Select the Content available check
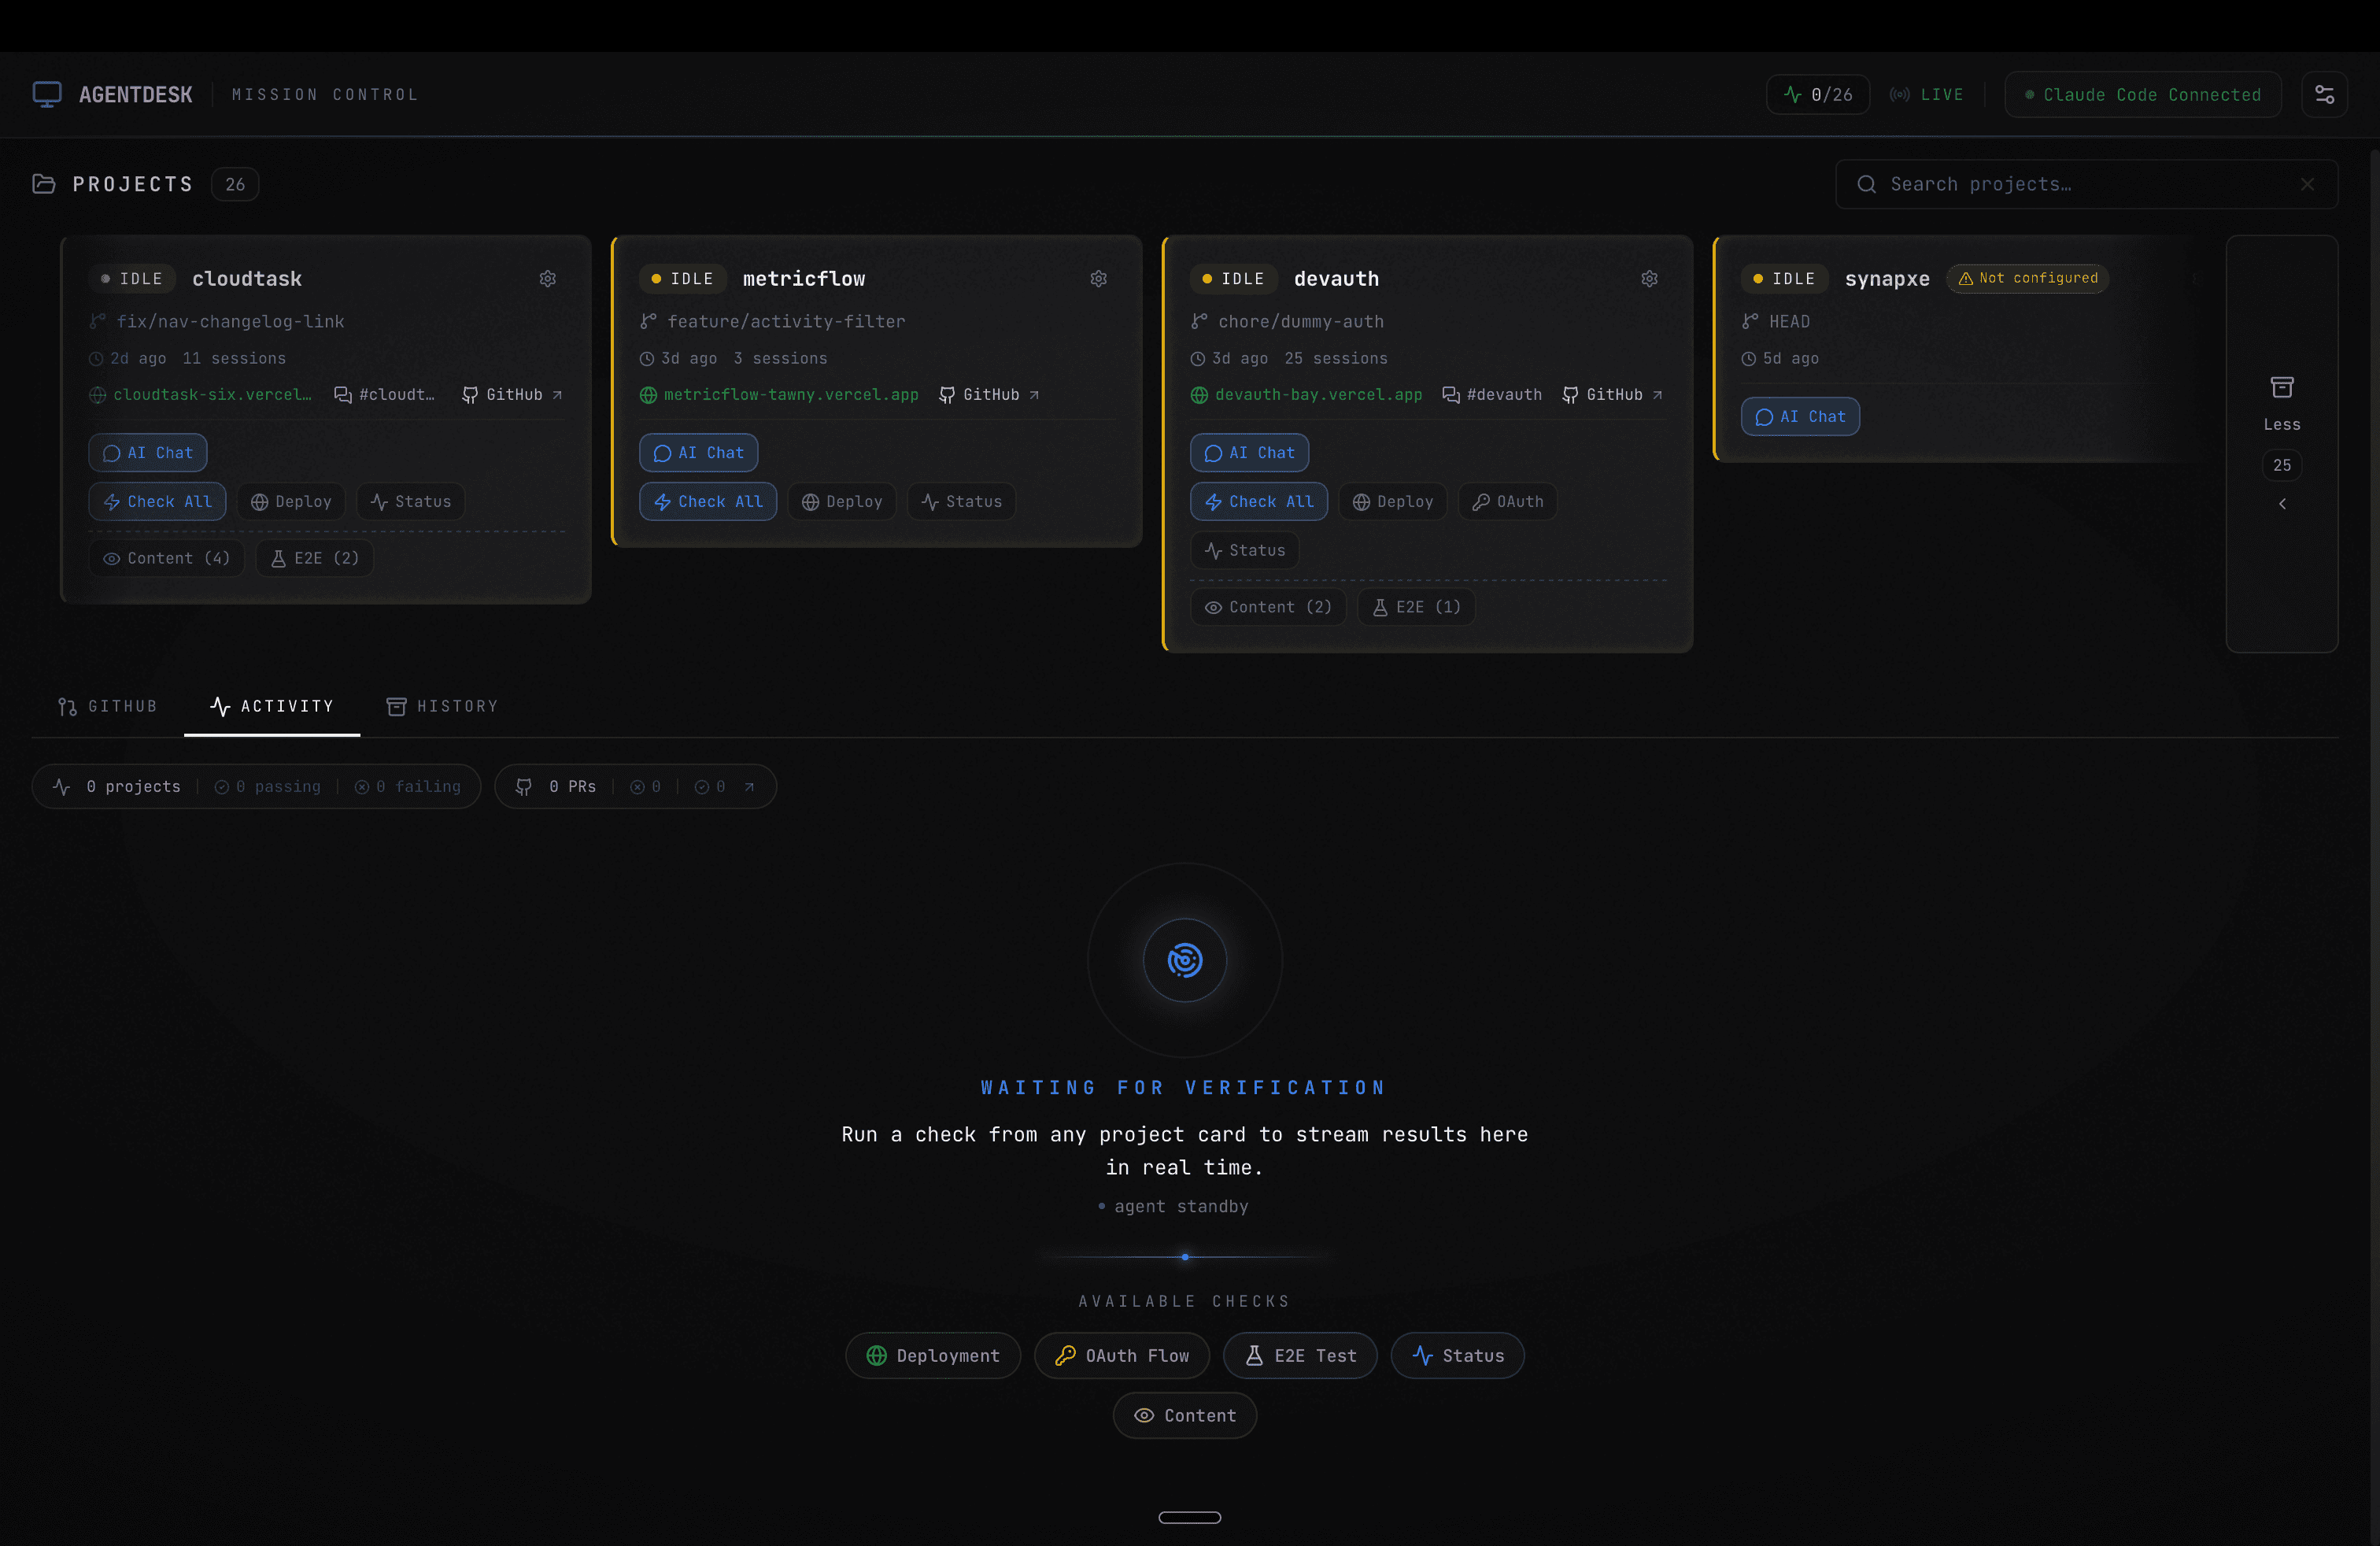This screenshot has width=2380, height=1546. (x=1185, y=1416)
